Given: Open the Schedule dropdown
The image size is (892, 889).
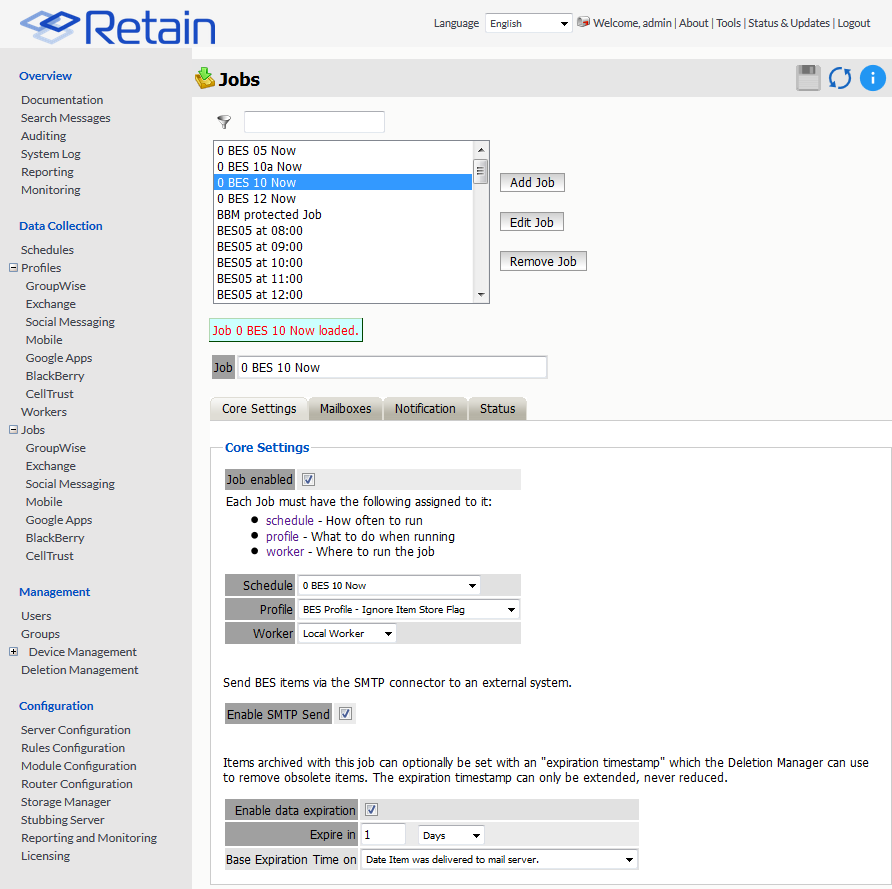Looking at the screenshot, I should [389, 585].
